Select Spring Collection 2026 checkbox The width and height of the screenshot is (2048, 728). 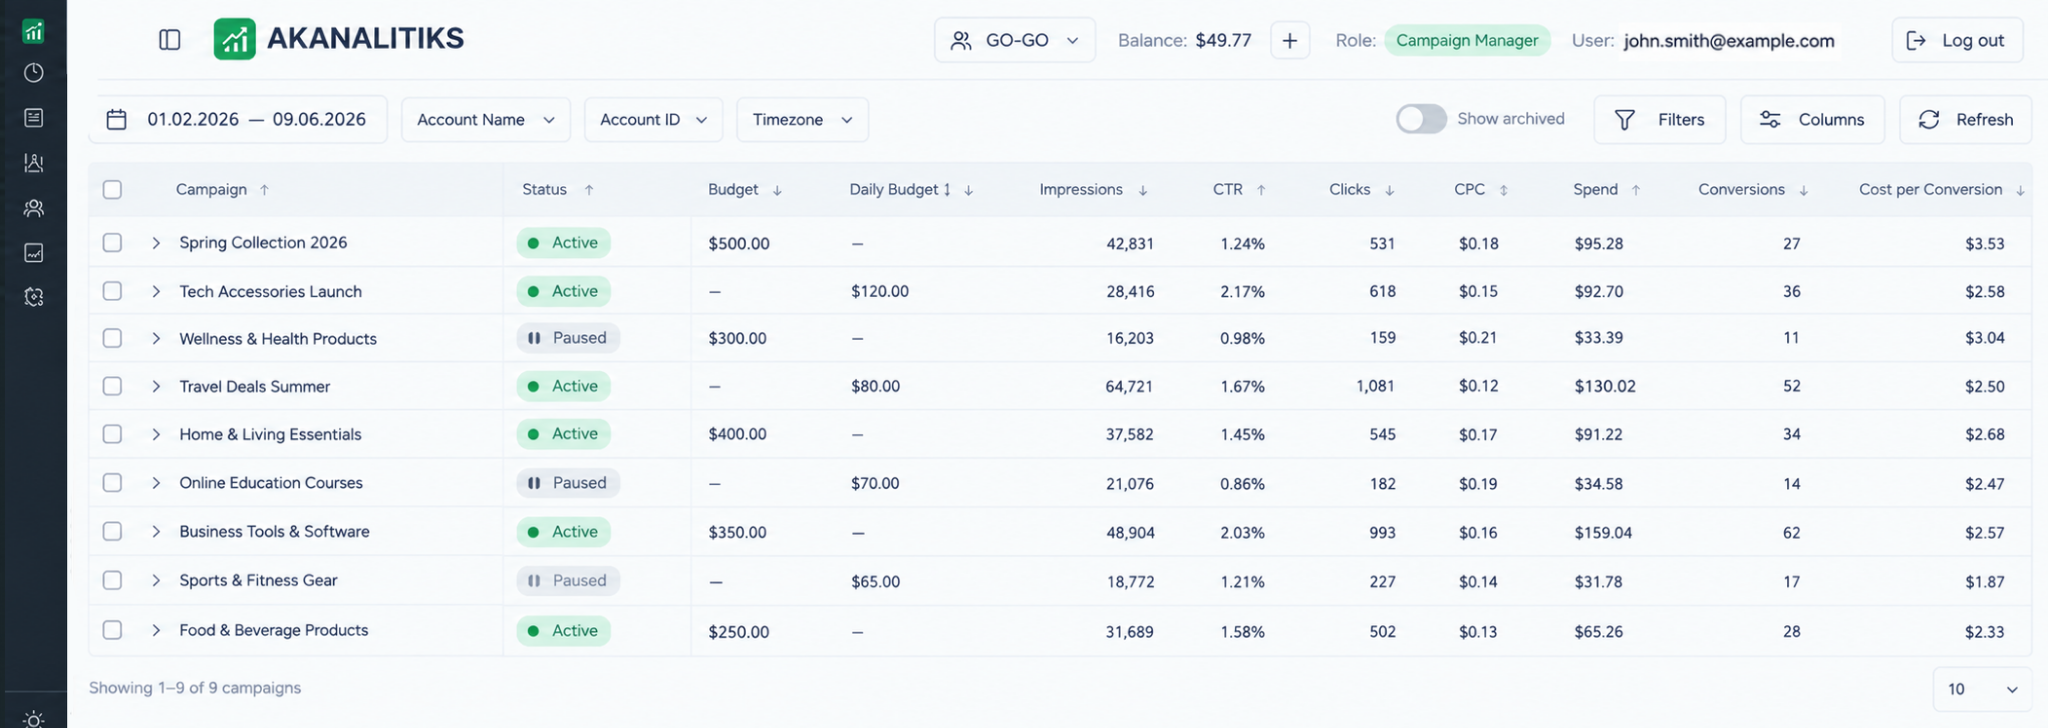pyautogui.click(x=112, y=243)
